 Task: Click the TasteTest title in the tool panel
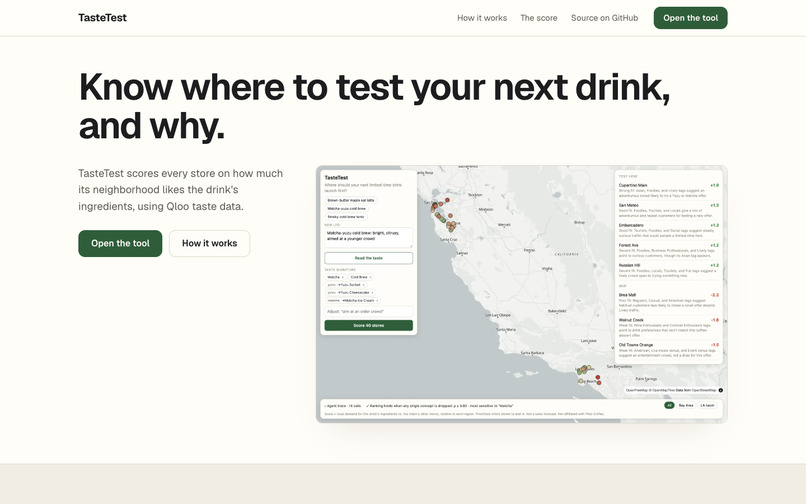[336, 177]
